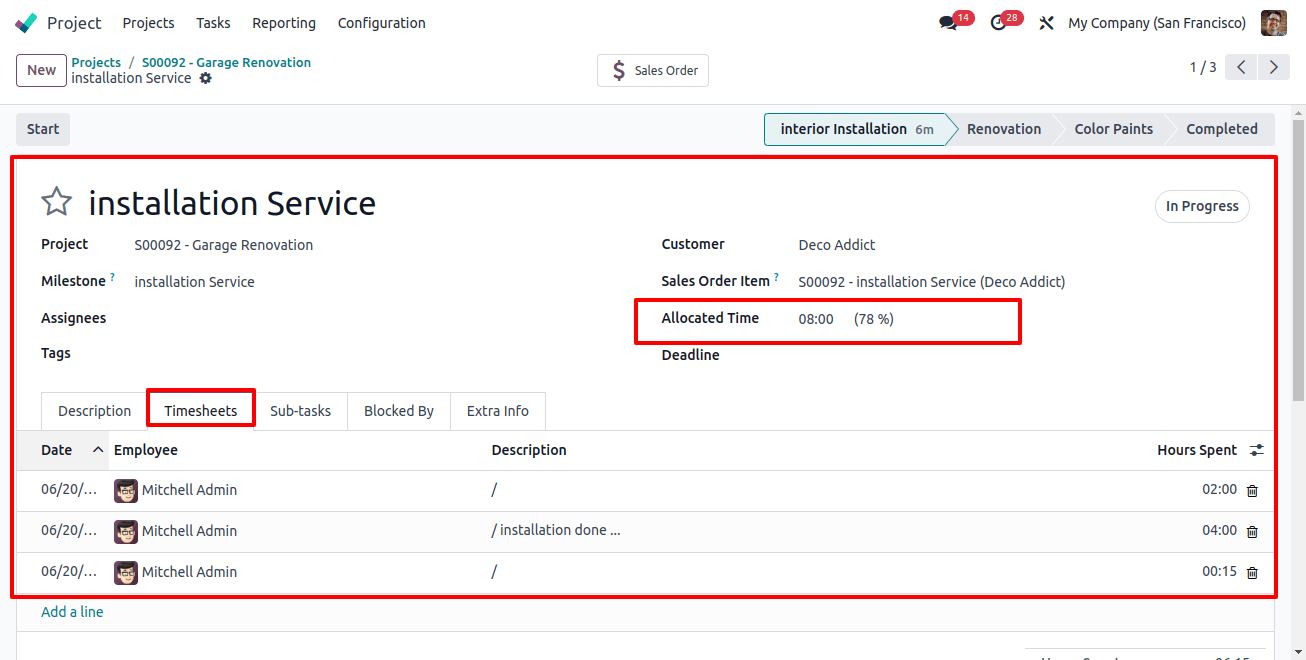
Task: Click the Project app logo icon
Action: pos(27,22)
